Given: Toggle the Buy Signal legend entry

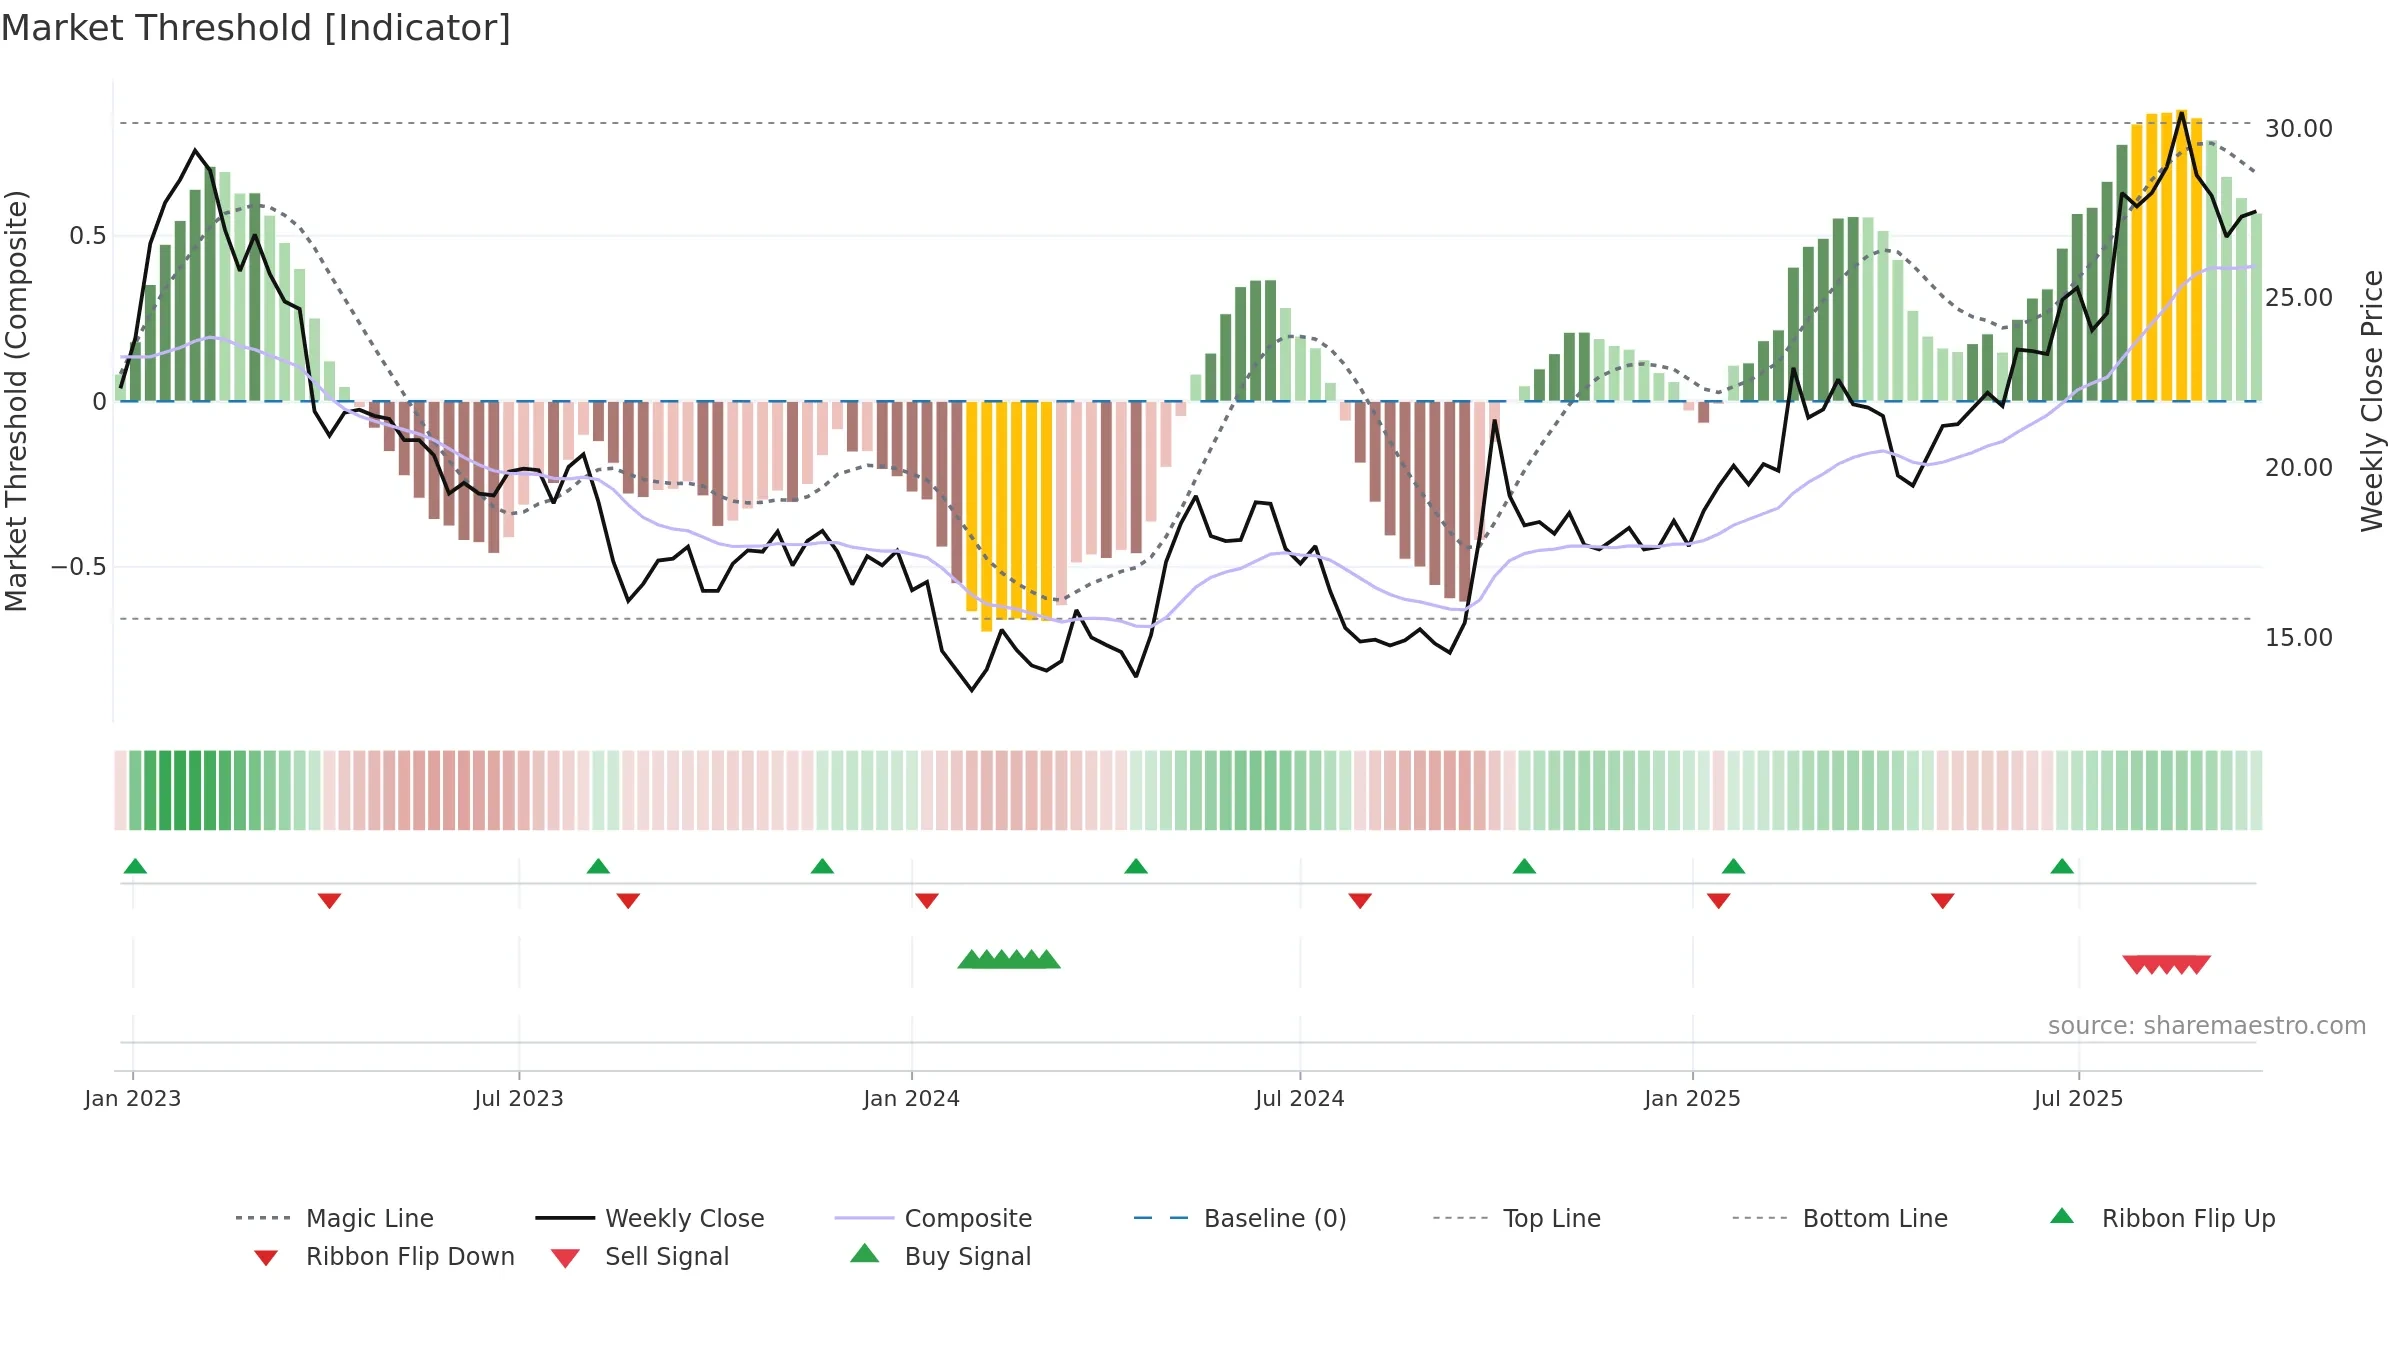Looking at the screenshot, I should pos(940,1256).
